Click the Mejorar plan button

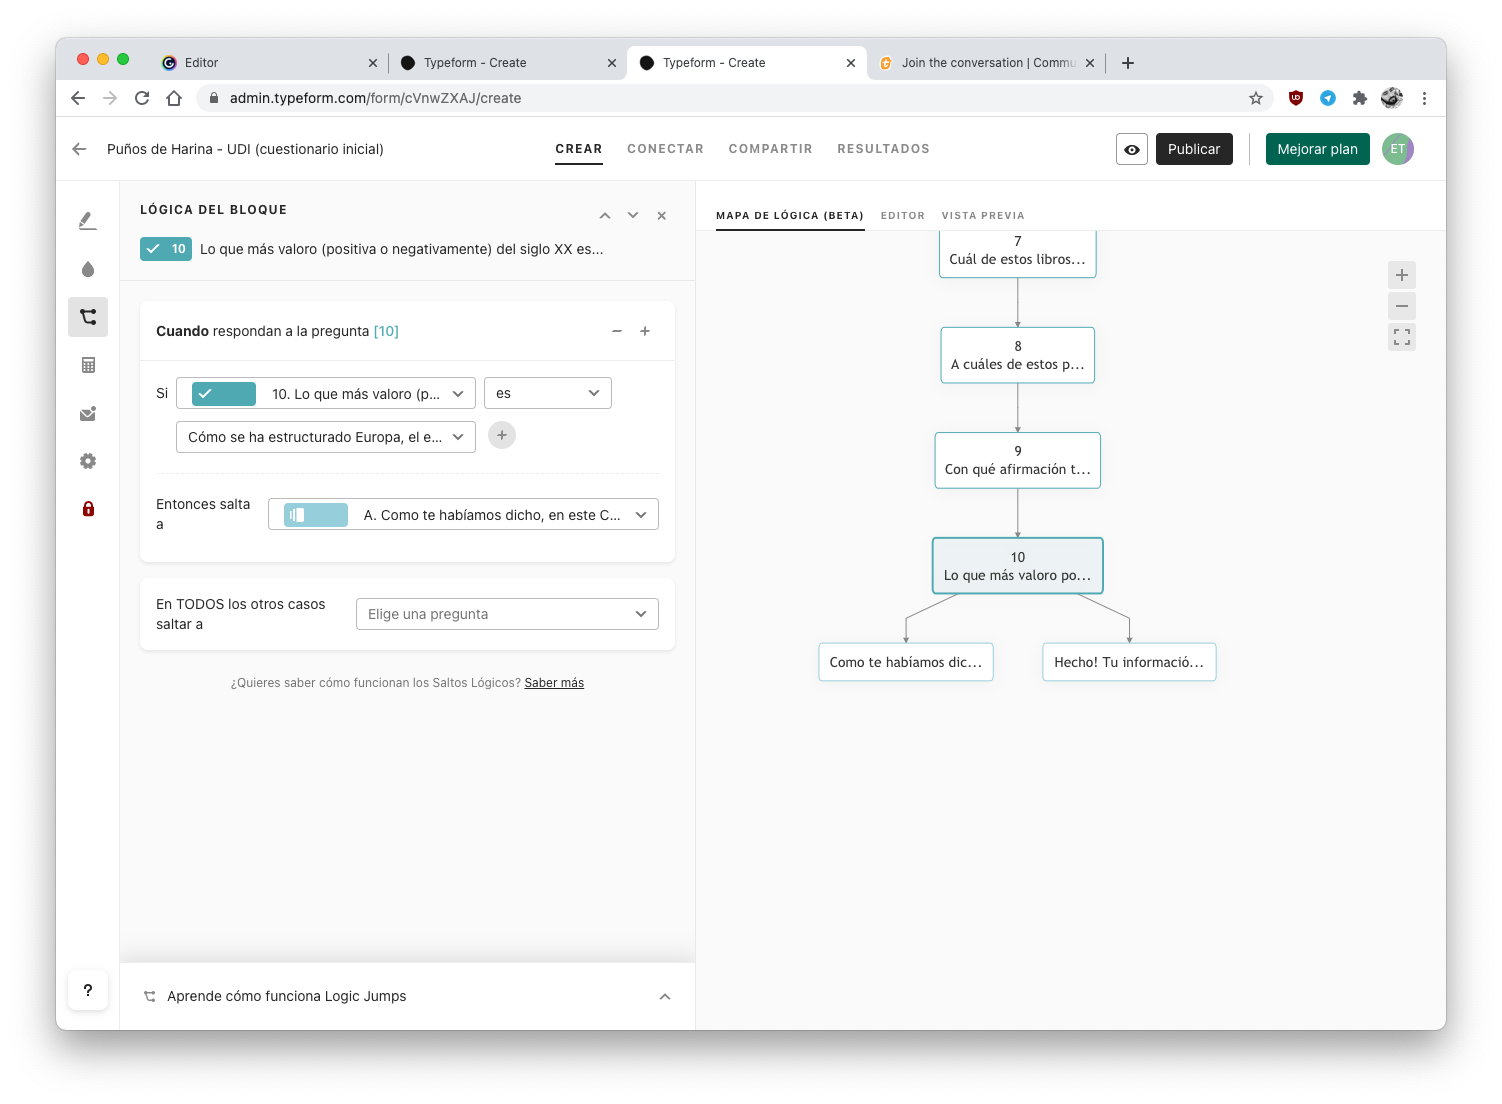point(1317,149)
